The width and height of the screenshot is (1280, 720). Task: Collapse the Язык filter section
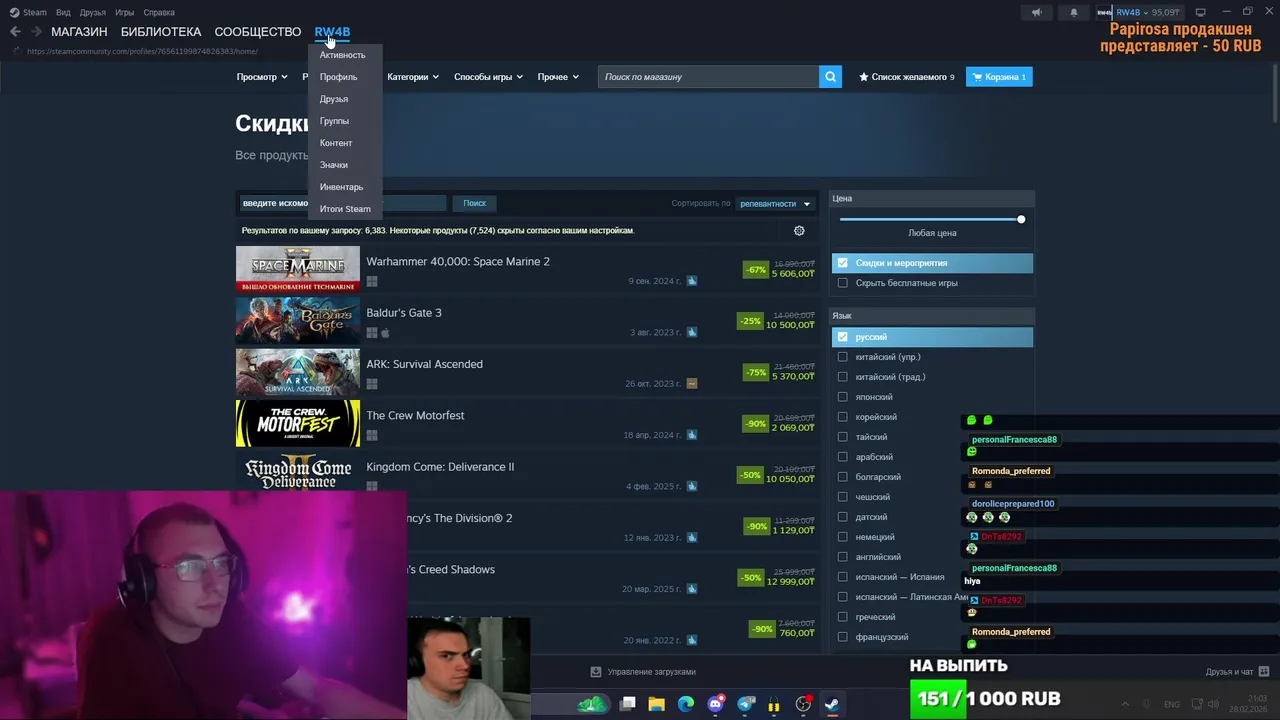(x=932, y=315)
